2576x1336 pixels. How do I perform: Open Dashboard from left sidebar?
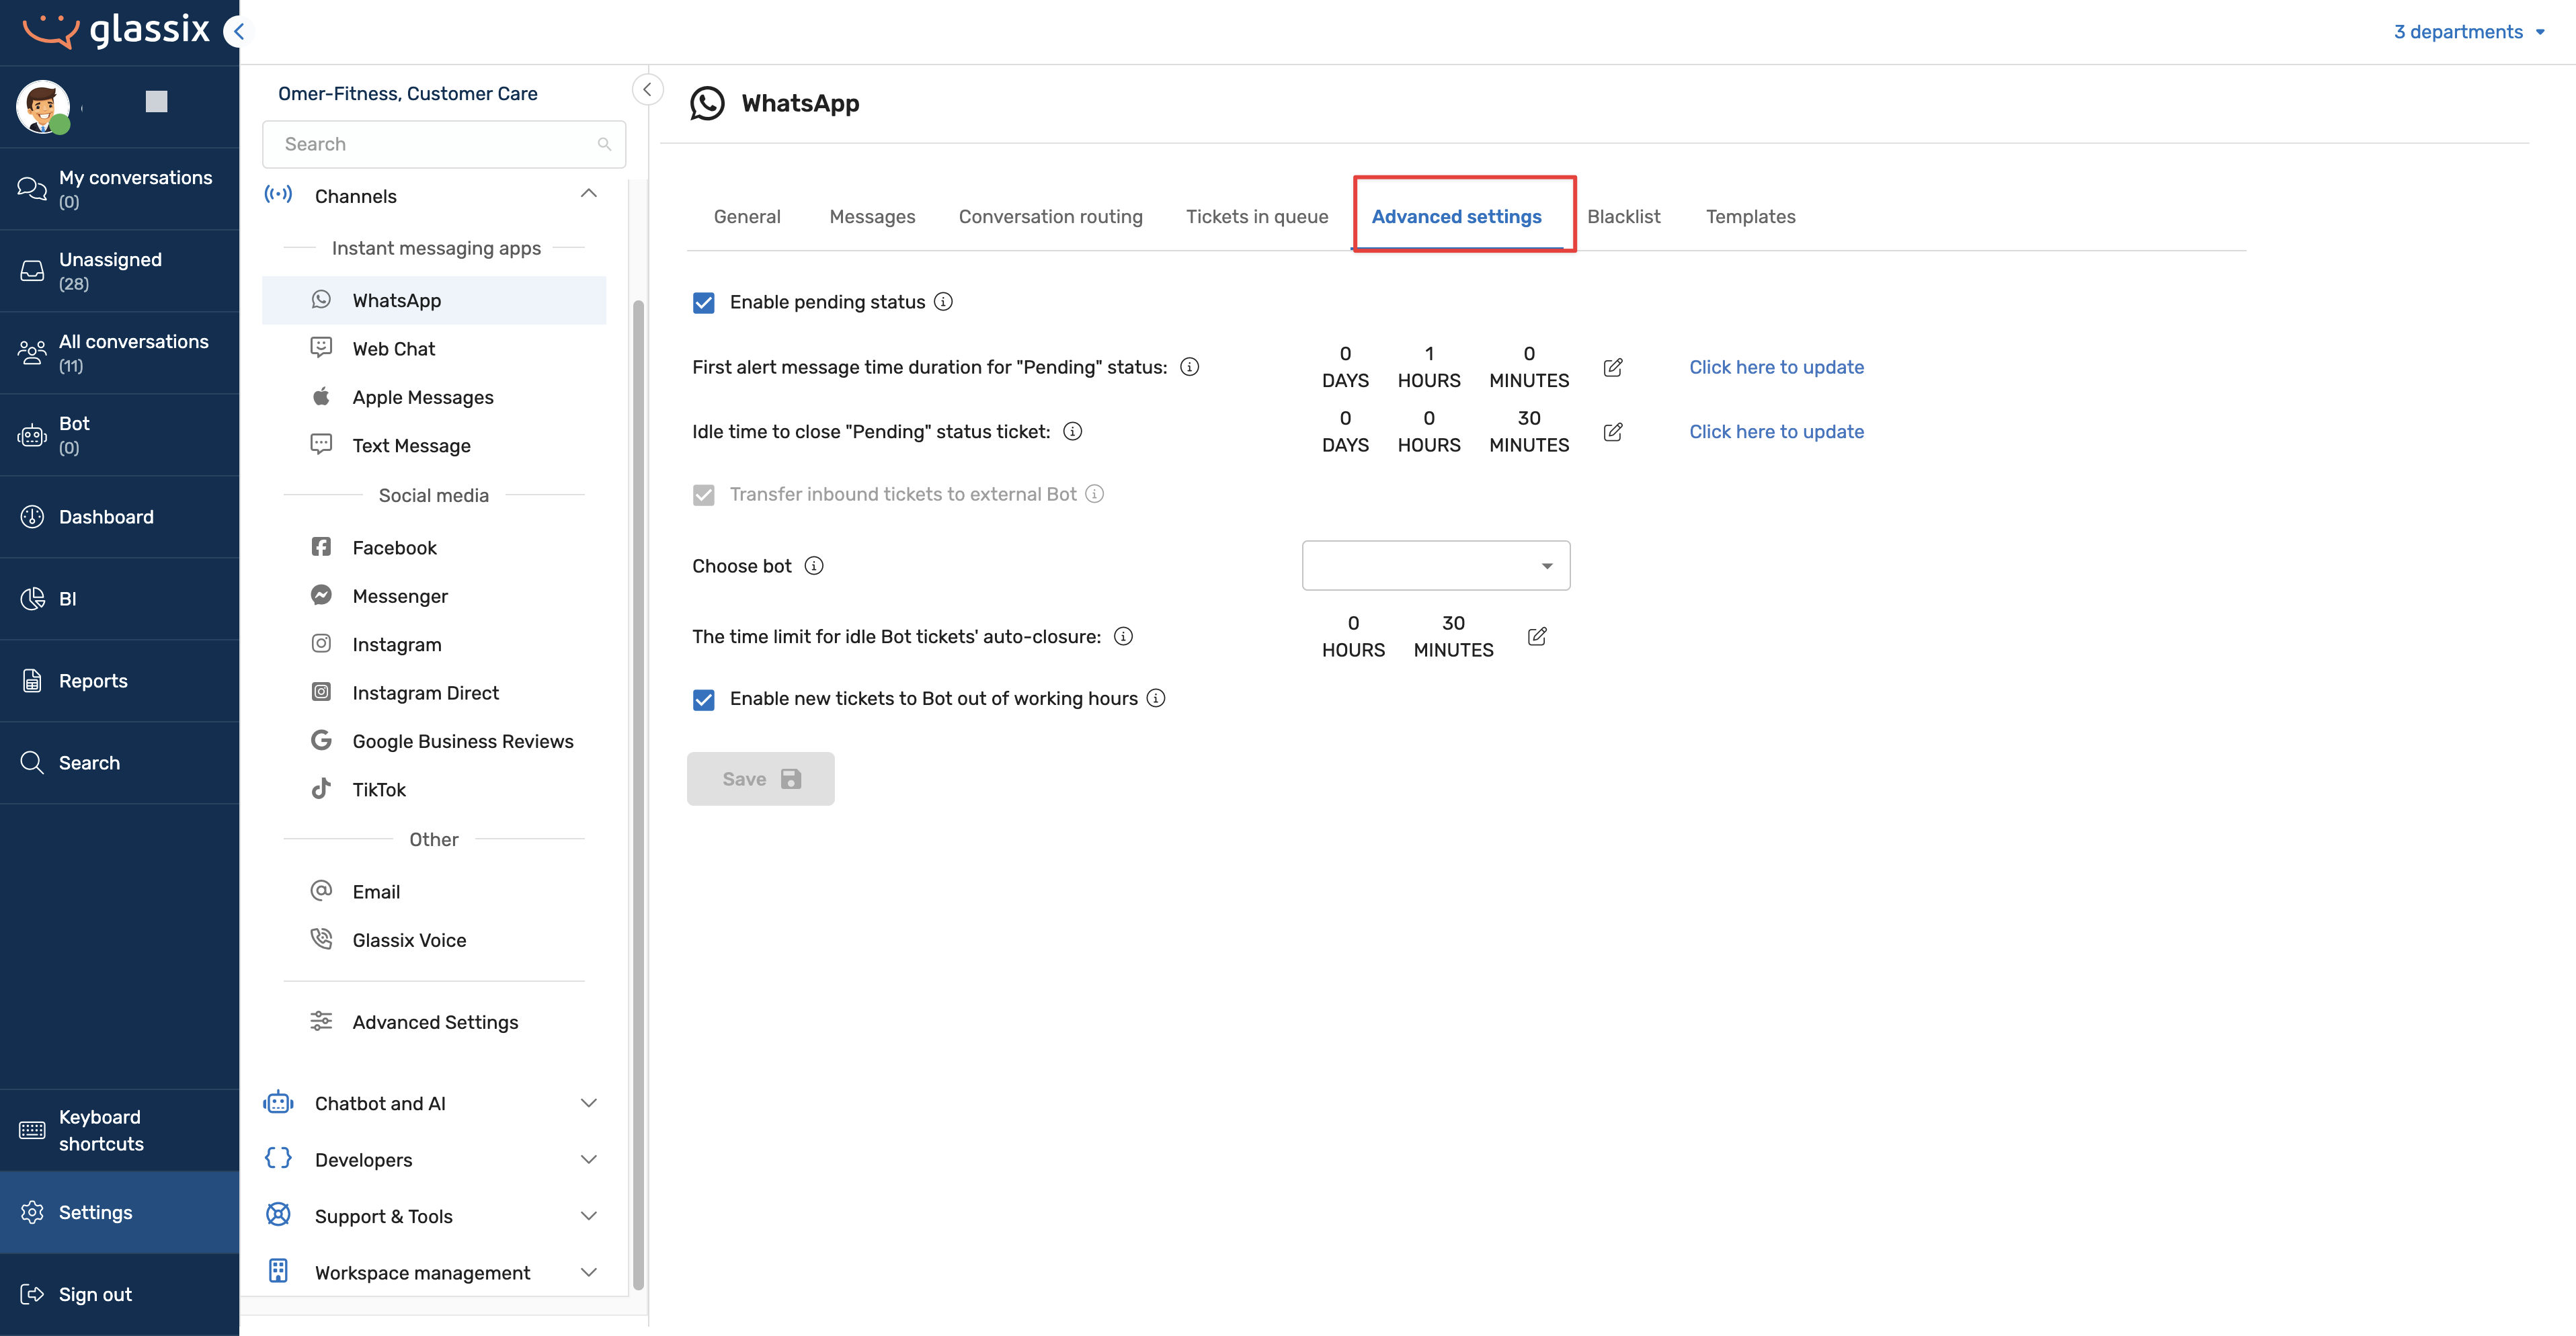click(x=106, y=517)
